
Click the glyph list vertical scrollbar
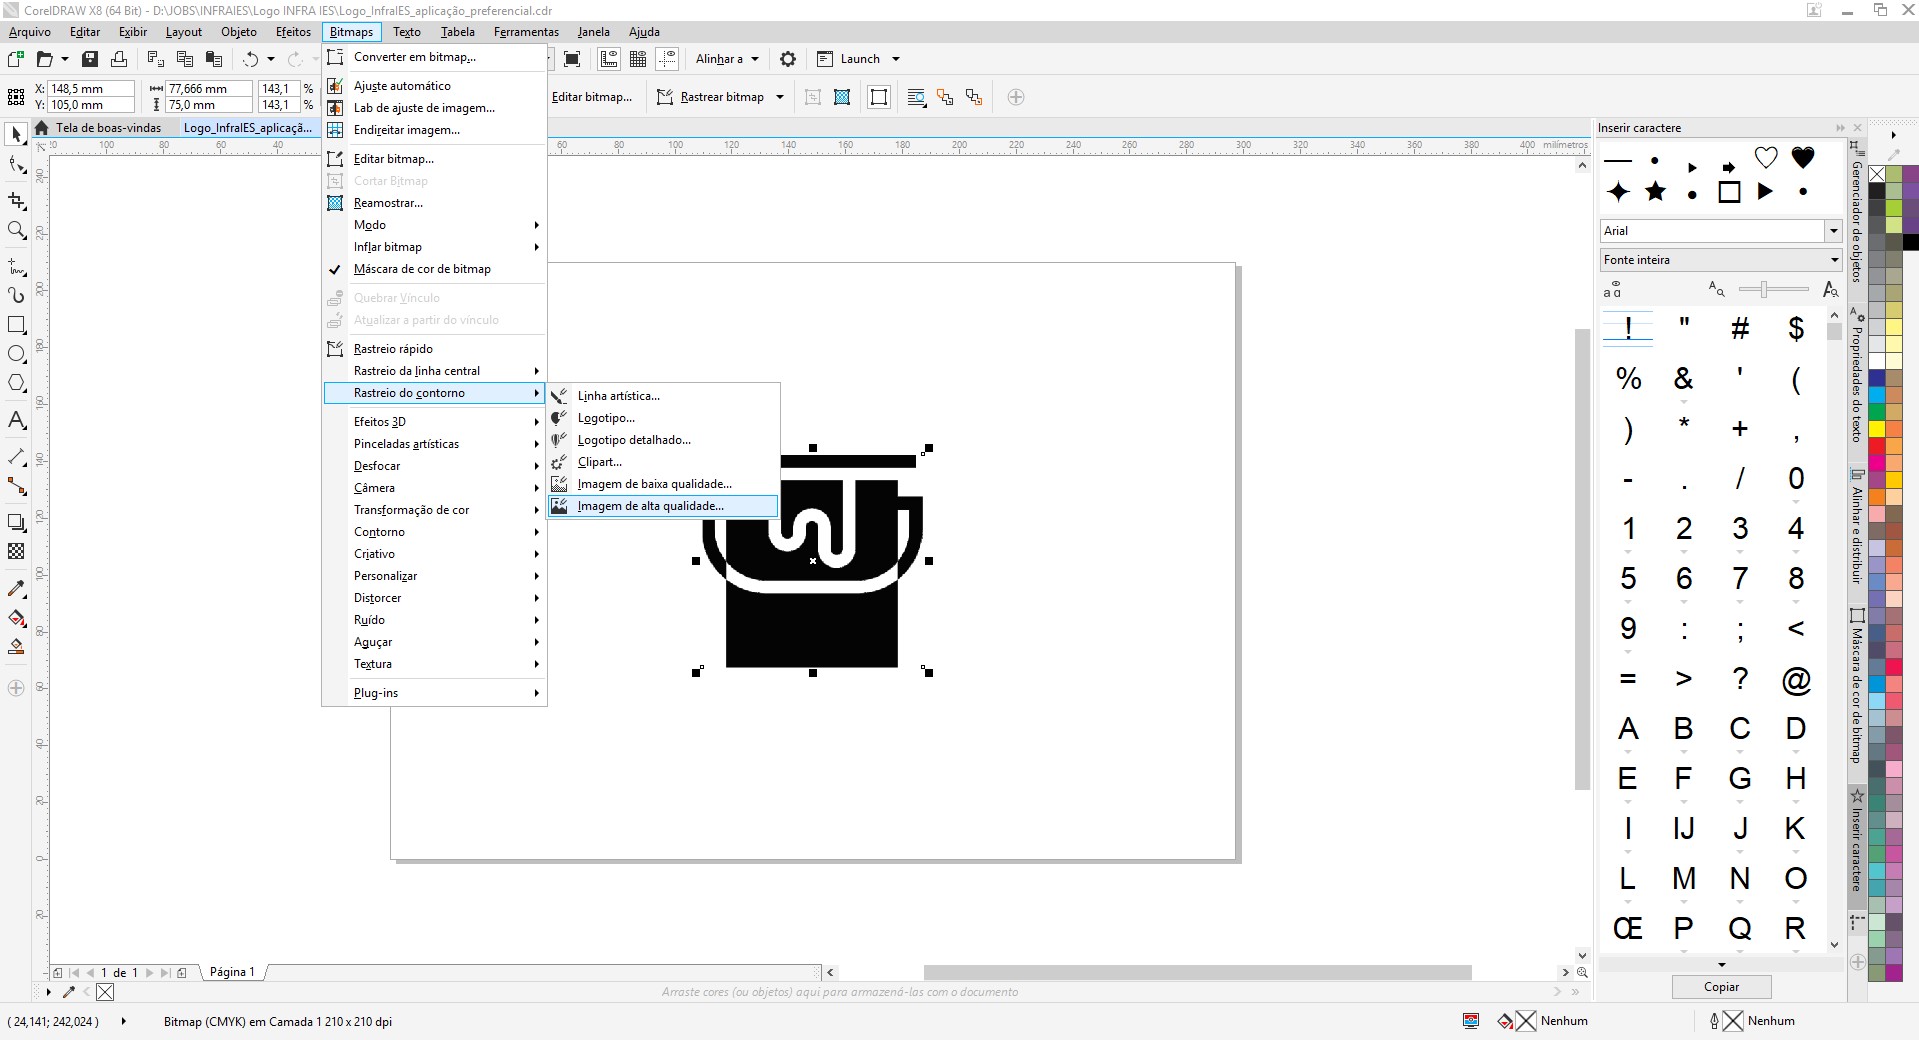[x=1834, y=630]
